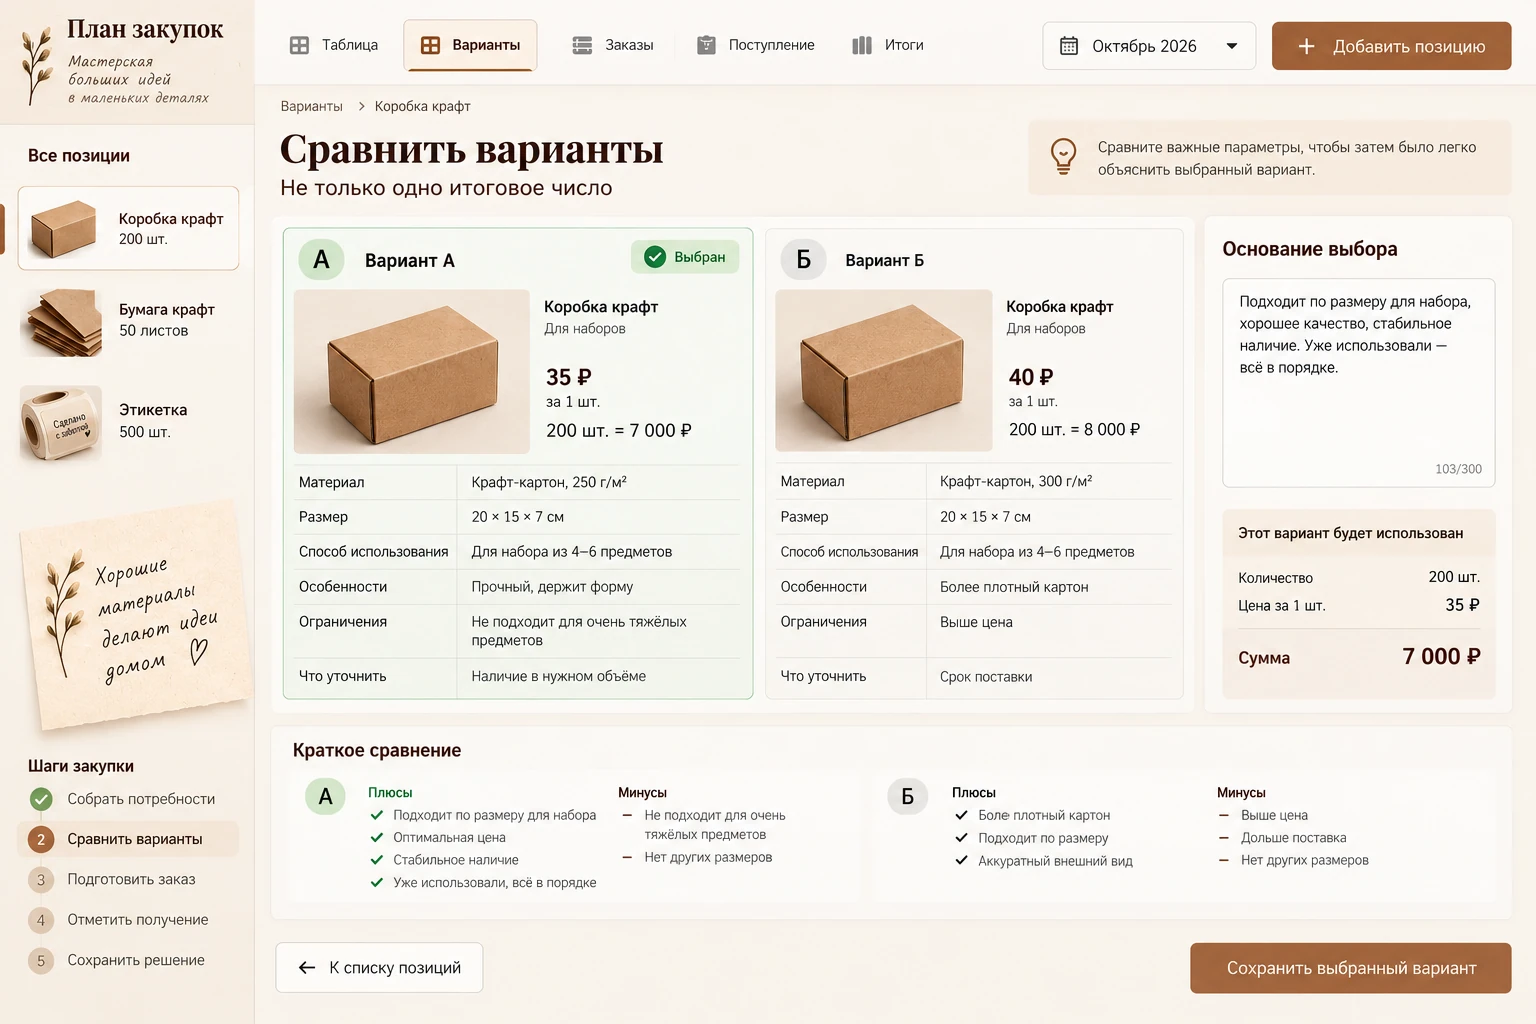Screen dimensions: 1536x1024
Task: Go to the Поступление tab
Action: pos(756,45)
